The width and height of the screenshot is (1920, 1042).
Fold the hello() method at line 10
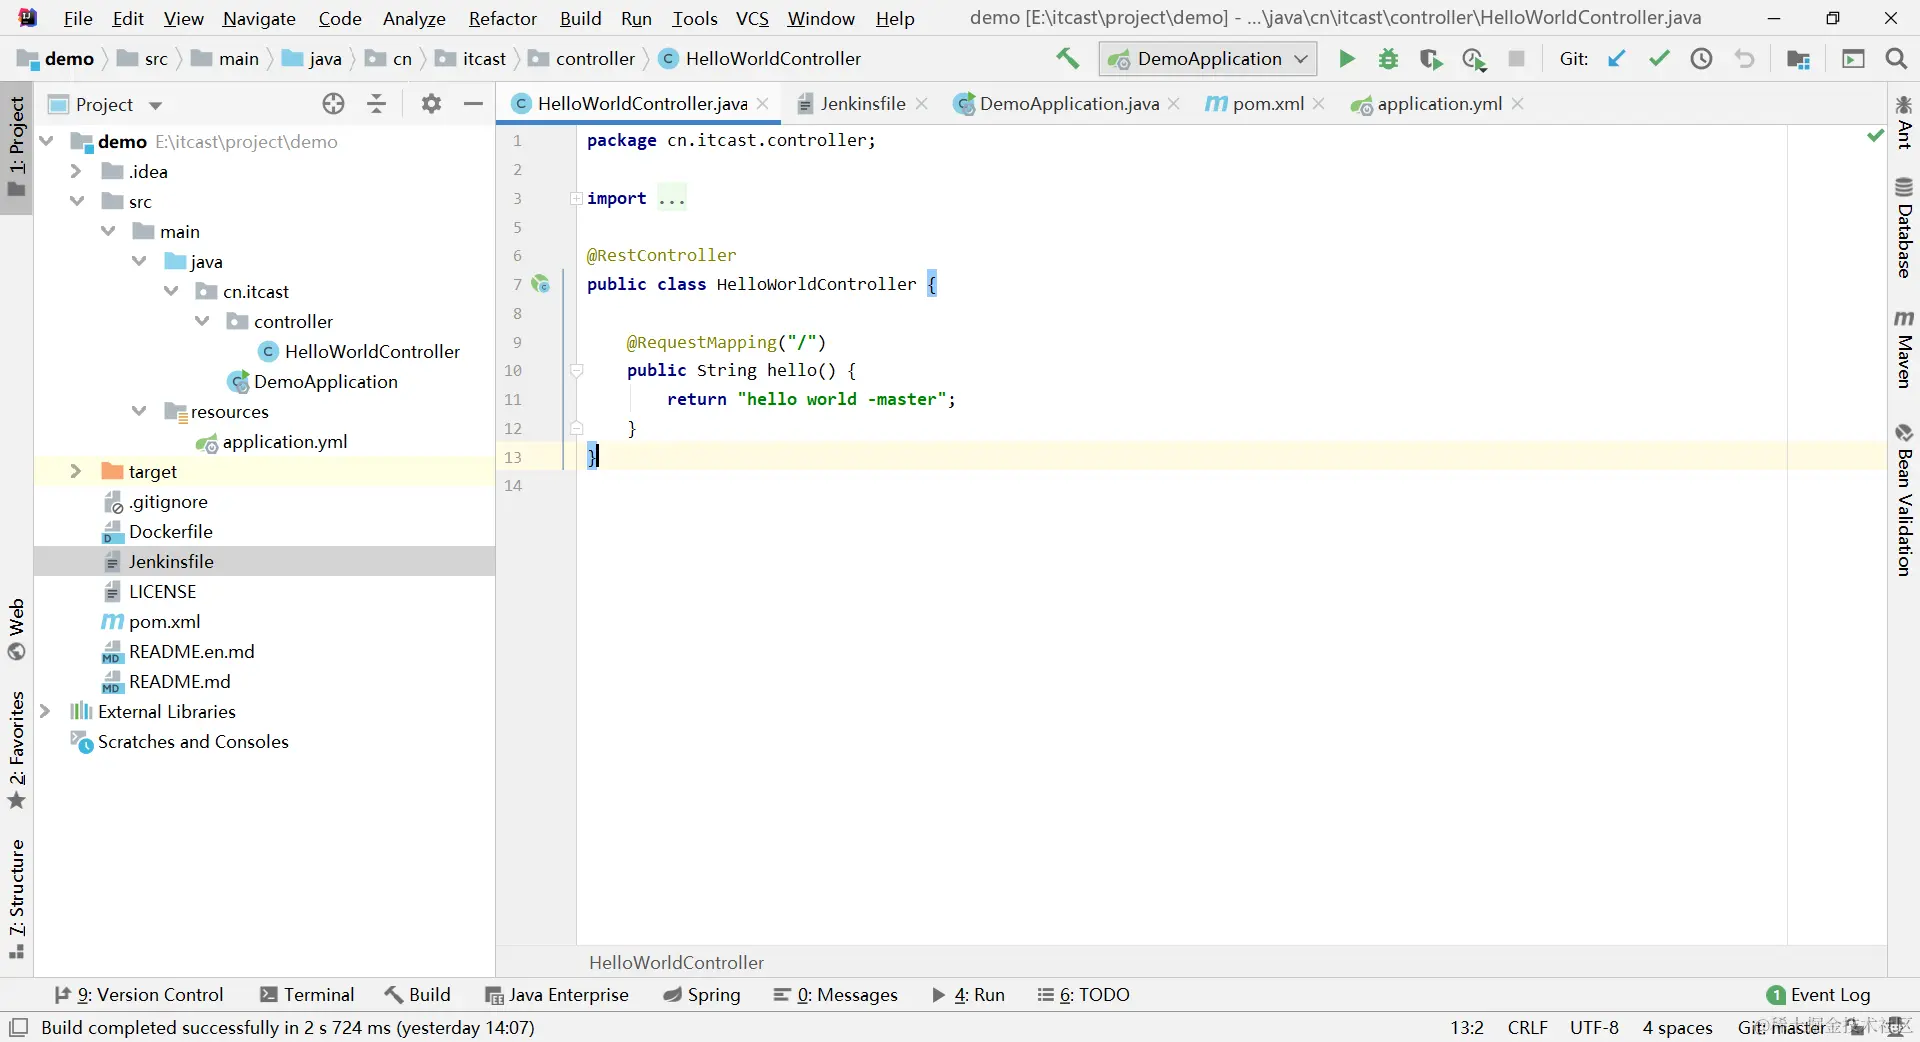[x=576, y=370]
